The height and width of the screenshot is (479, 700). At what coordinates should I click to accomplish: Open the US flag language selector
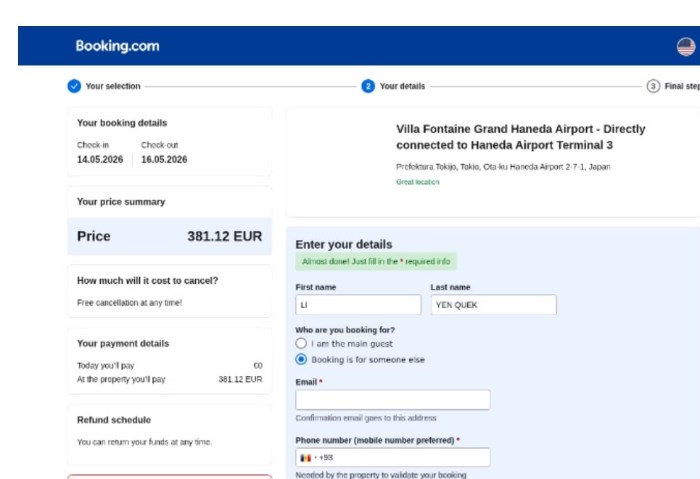686,46
